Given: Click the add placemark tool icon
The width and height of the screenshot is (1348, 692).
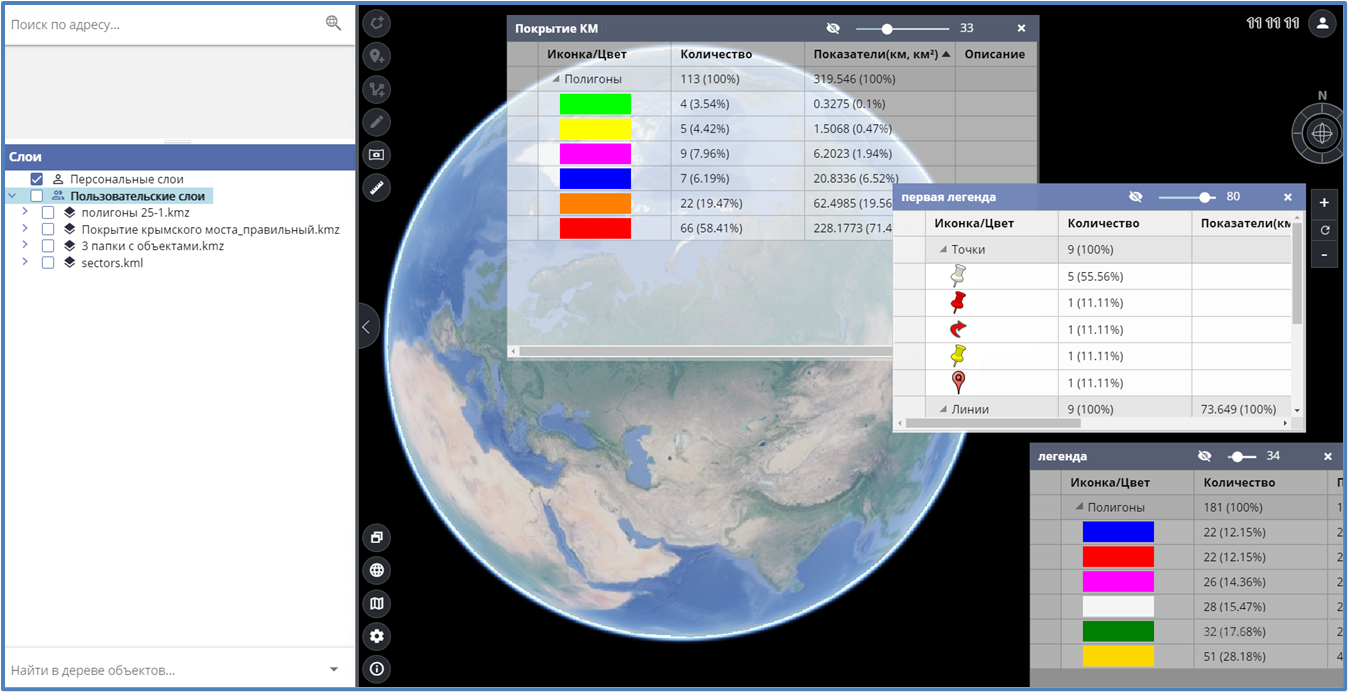Looking at the screenshot, I should pos(377,57).
